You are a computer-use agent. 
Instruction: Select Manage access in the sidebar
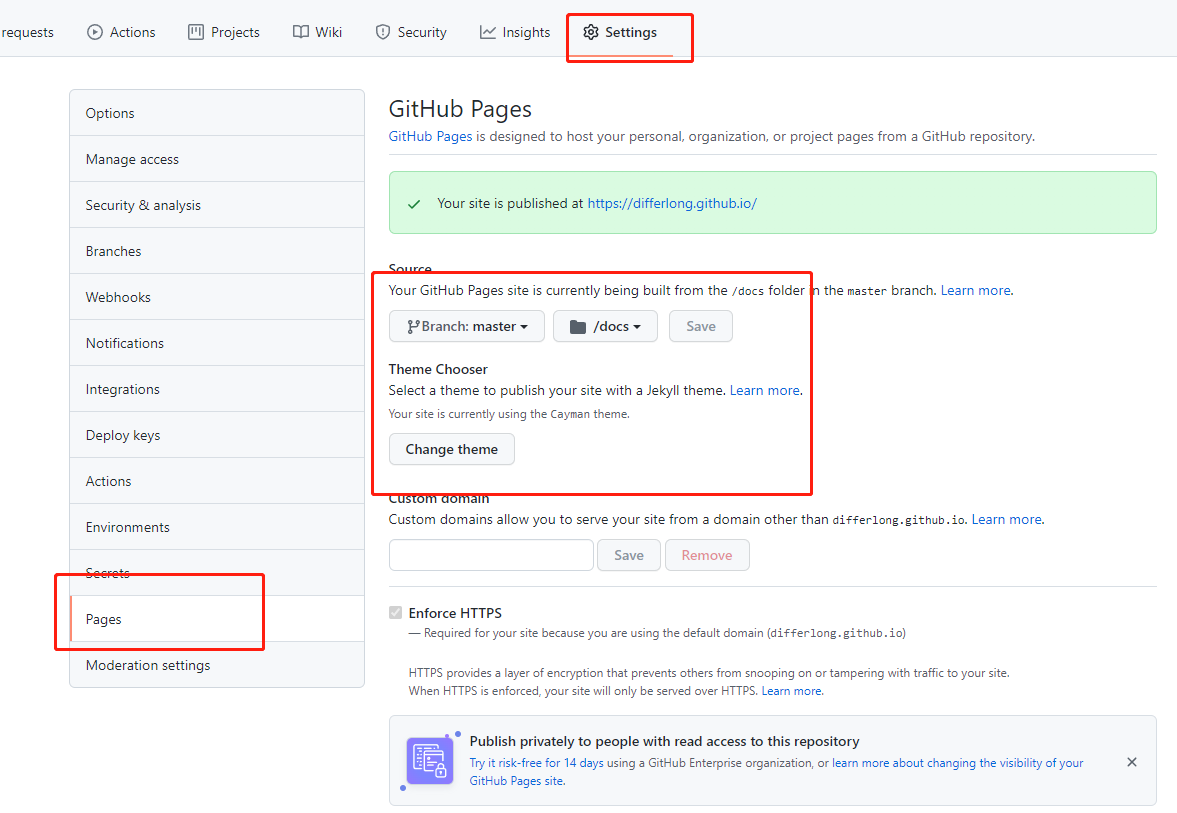[x=217, y=159]
